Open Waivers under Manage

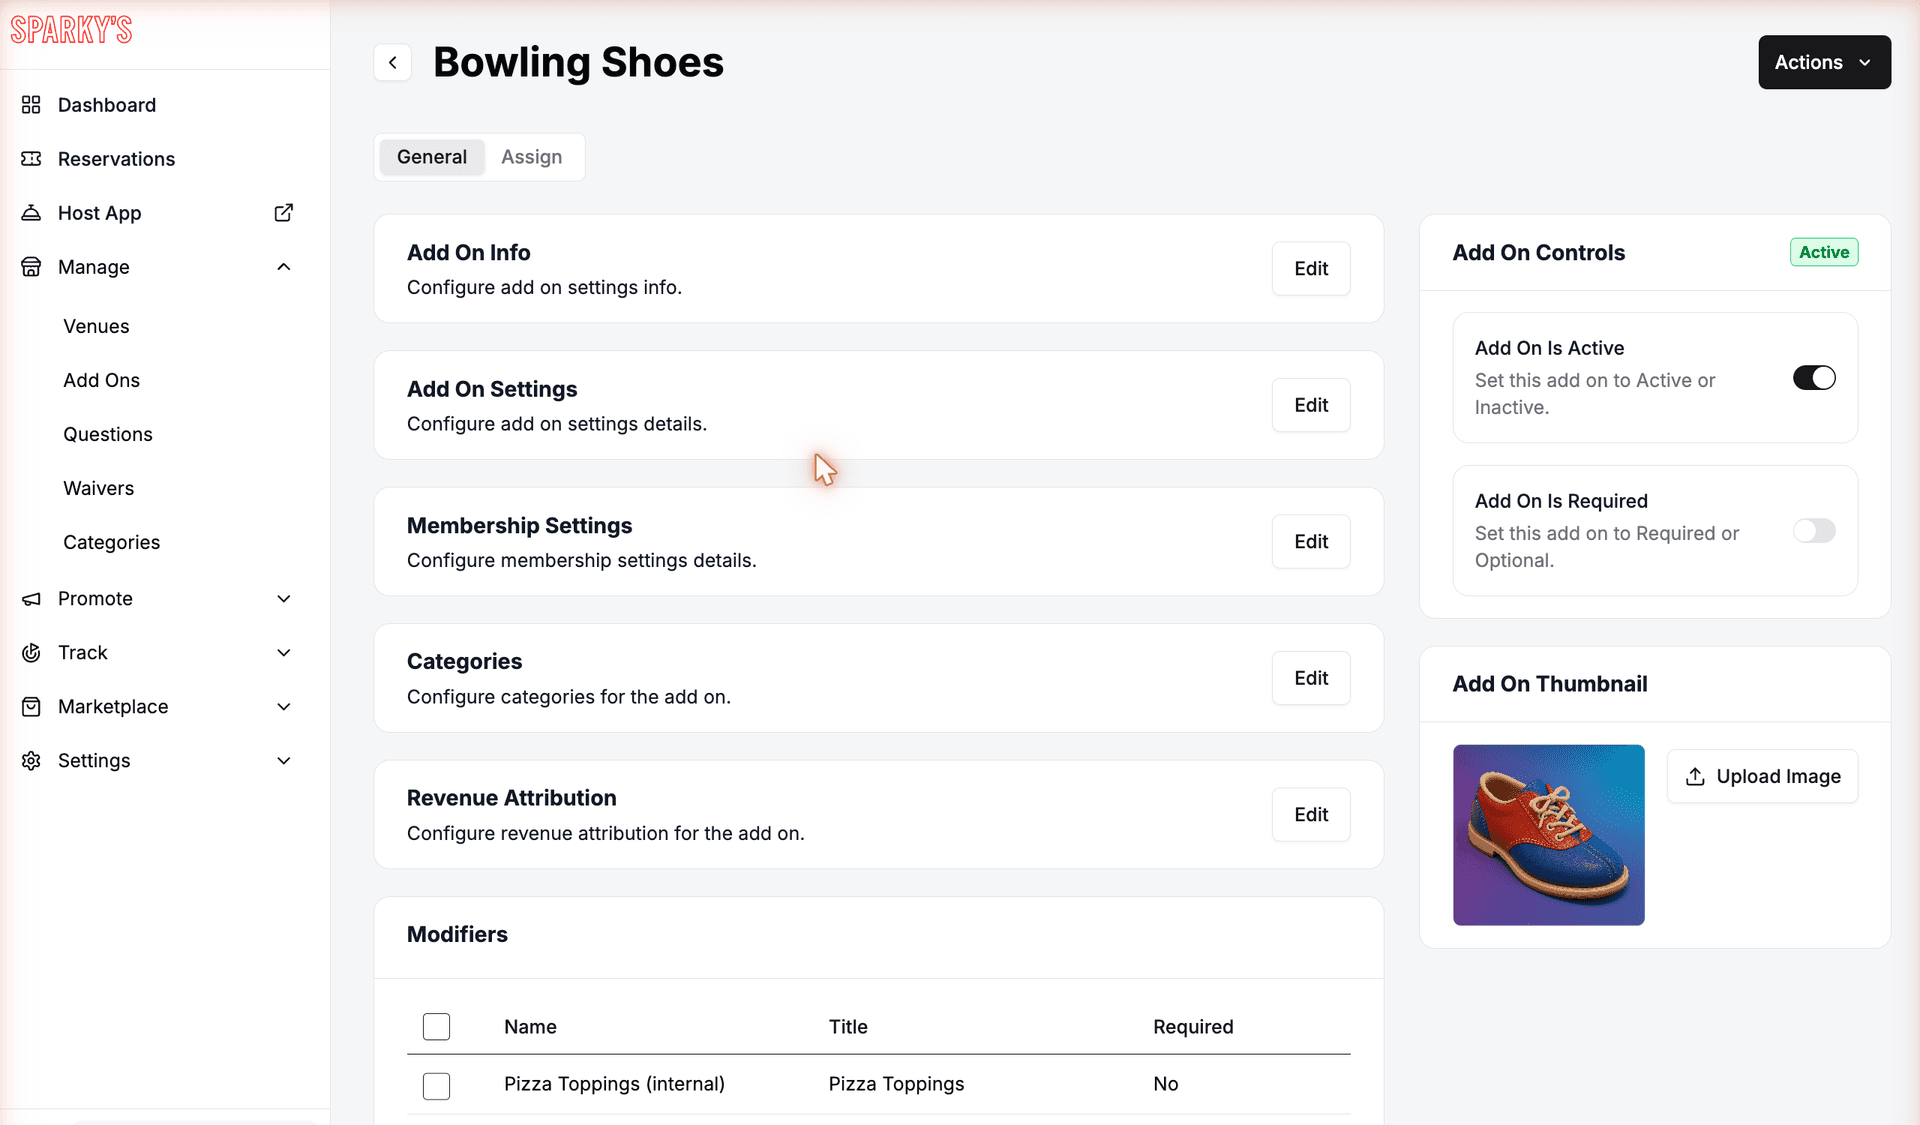tap(98, 488)
